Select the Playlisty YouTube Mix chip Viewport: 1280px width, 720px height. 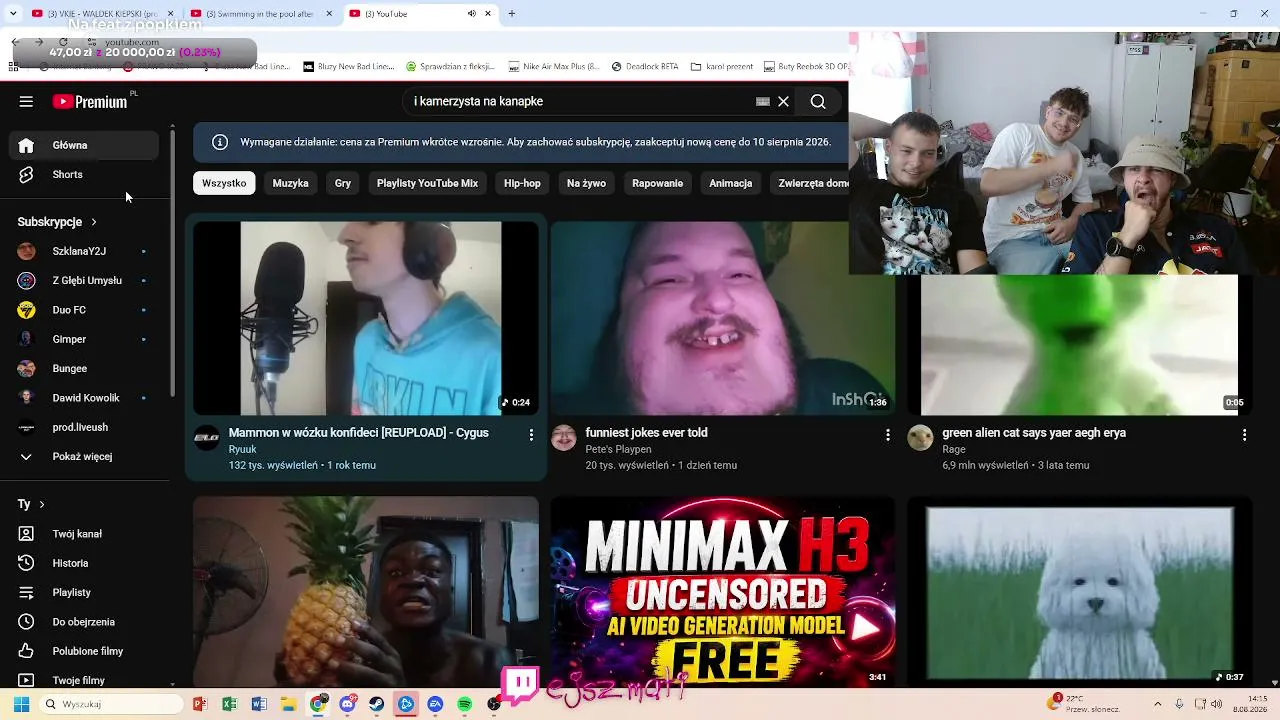click(x=427, y=183)
